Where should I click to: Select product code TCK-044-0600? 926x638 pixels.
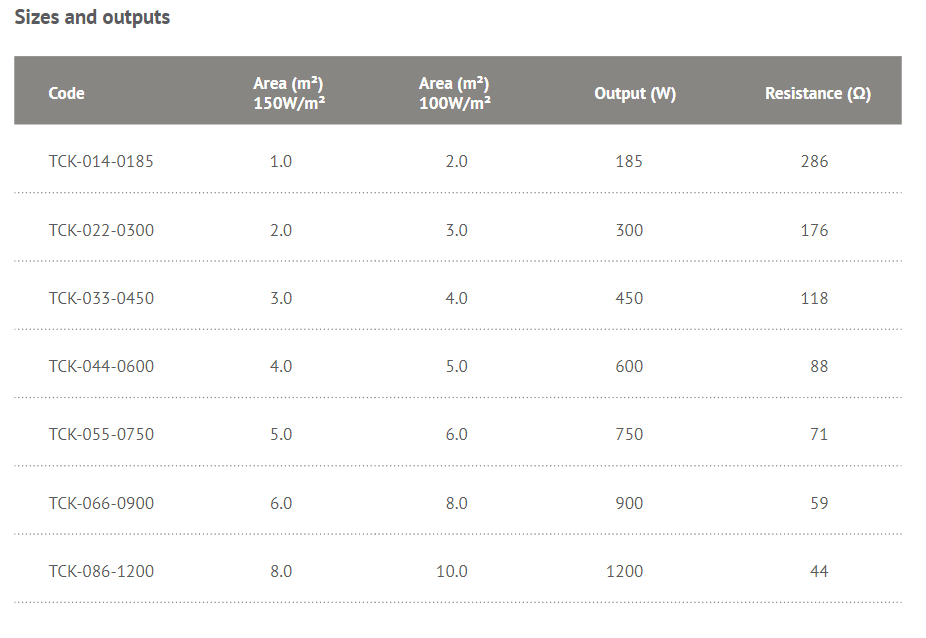coord(101,366)
